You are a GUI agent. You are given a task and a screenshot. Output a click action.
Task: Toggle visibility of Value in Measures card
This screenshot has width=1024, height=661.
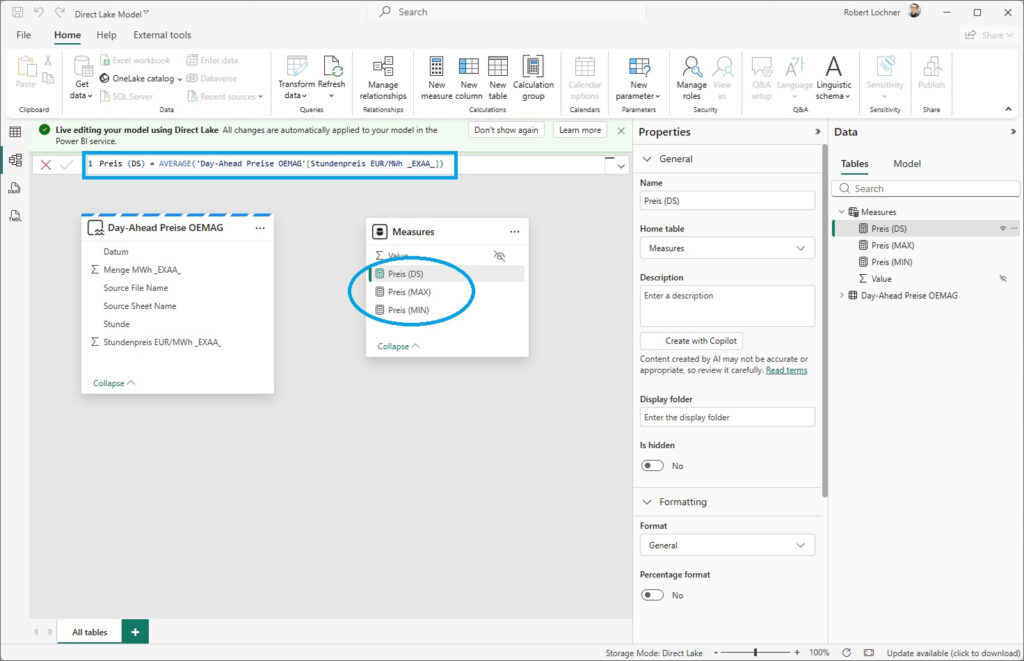pos(500,256)
